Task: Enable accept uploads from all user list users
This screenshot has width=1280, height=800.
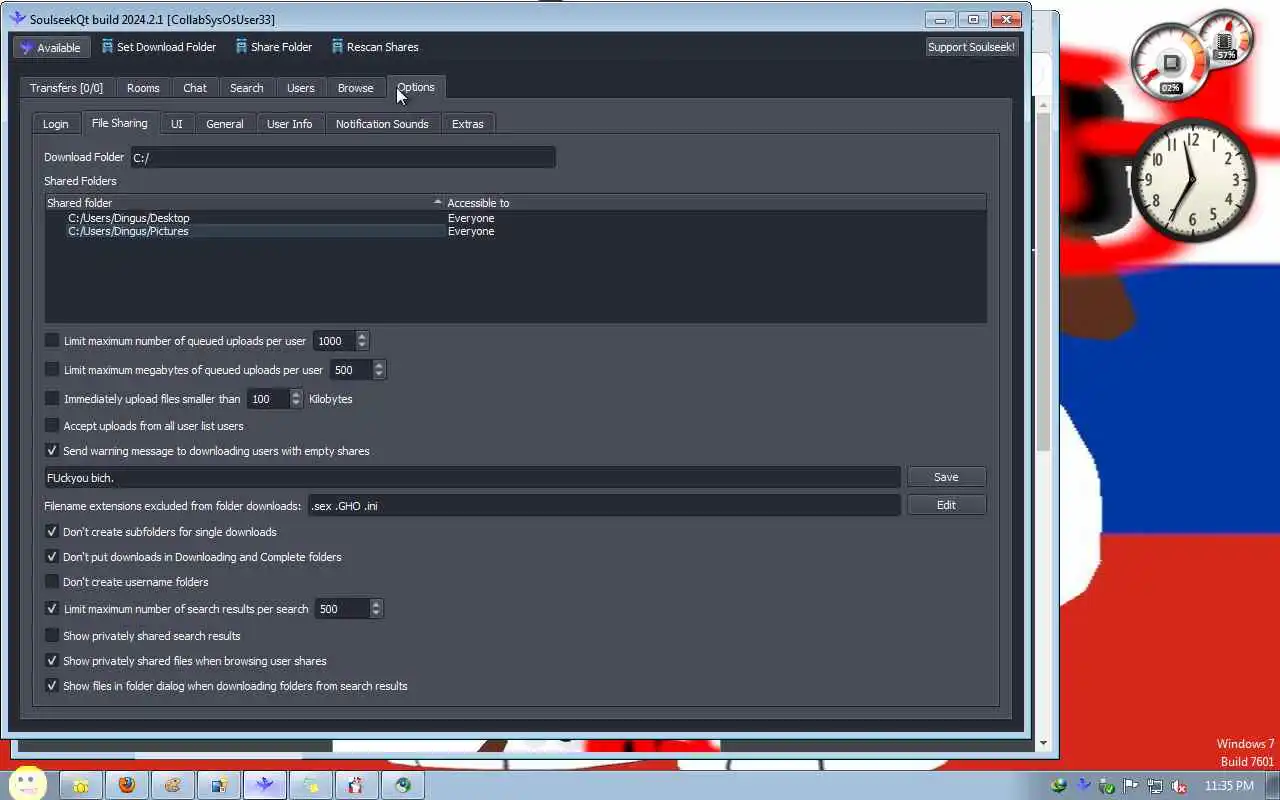Action: (x=52, y=426)
